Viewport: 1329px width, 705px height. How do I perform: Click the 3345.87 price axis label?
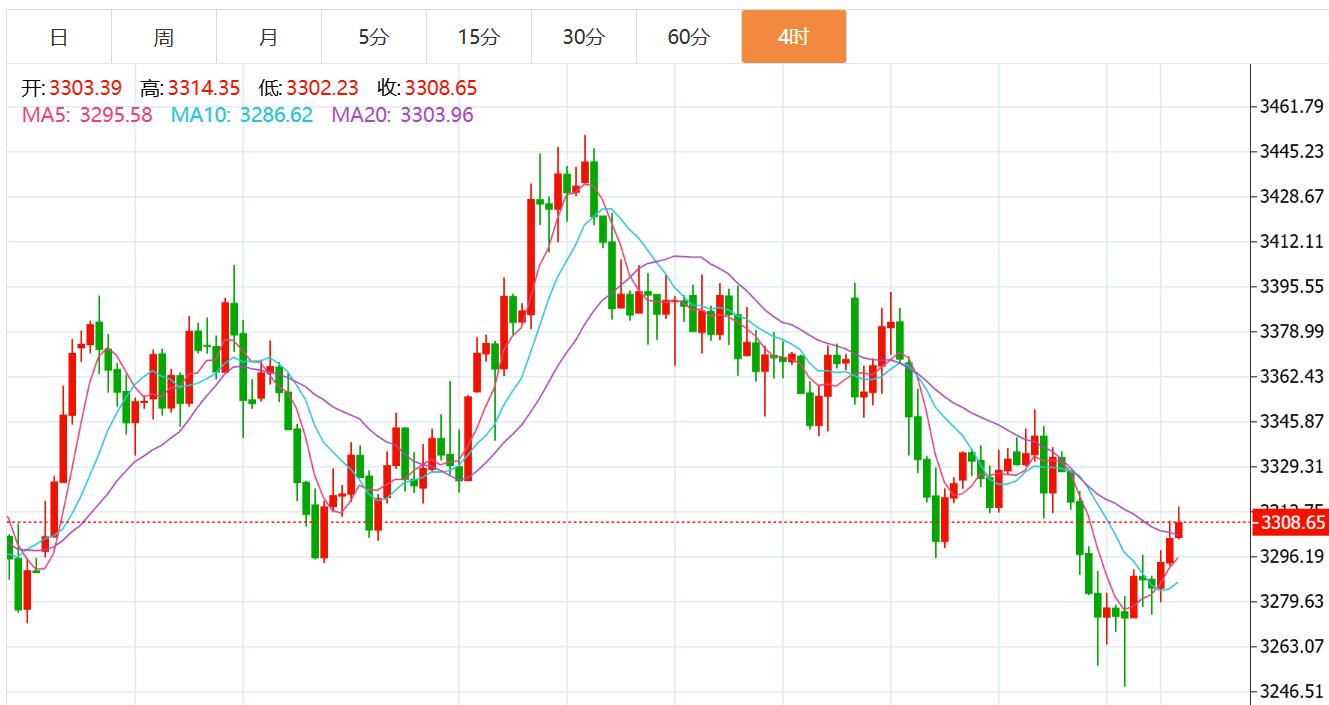click(1293, 421)
